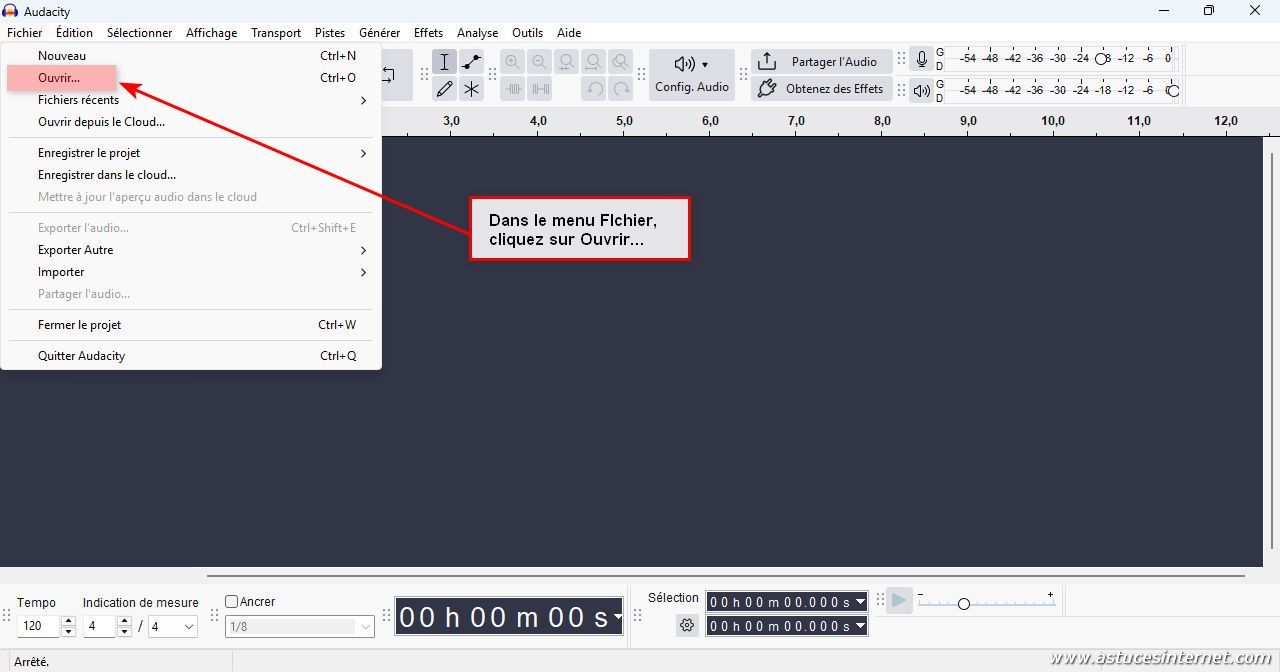Select the Selection (I-beam) tool
Viewport: 1280px width, 672px height.
click(x=445, y=62)
